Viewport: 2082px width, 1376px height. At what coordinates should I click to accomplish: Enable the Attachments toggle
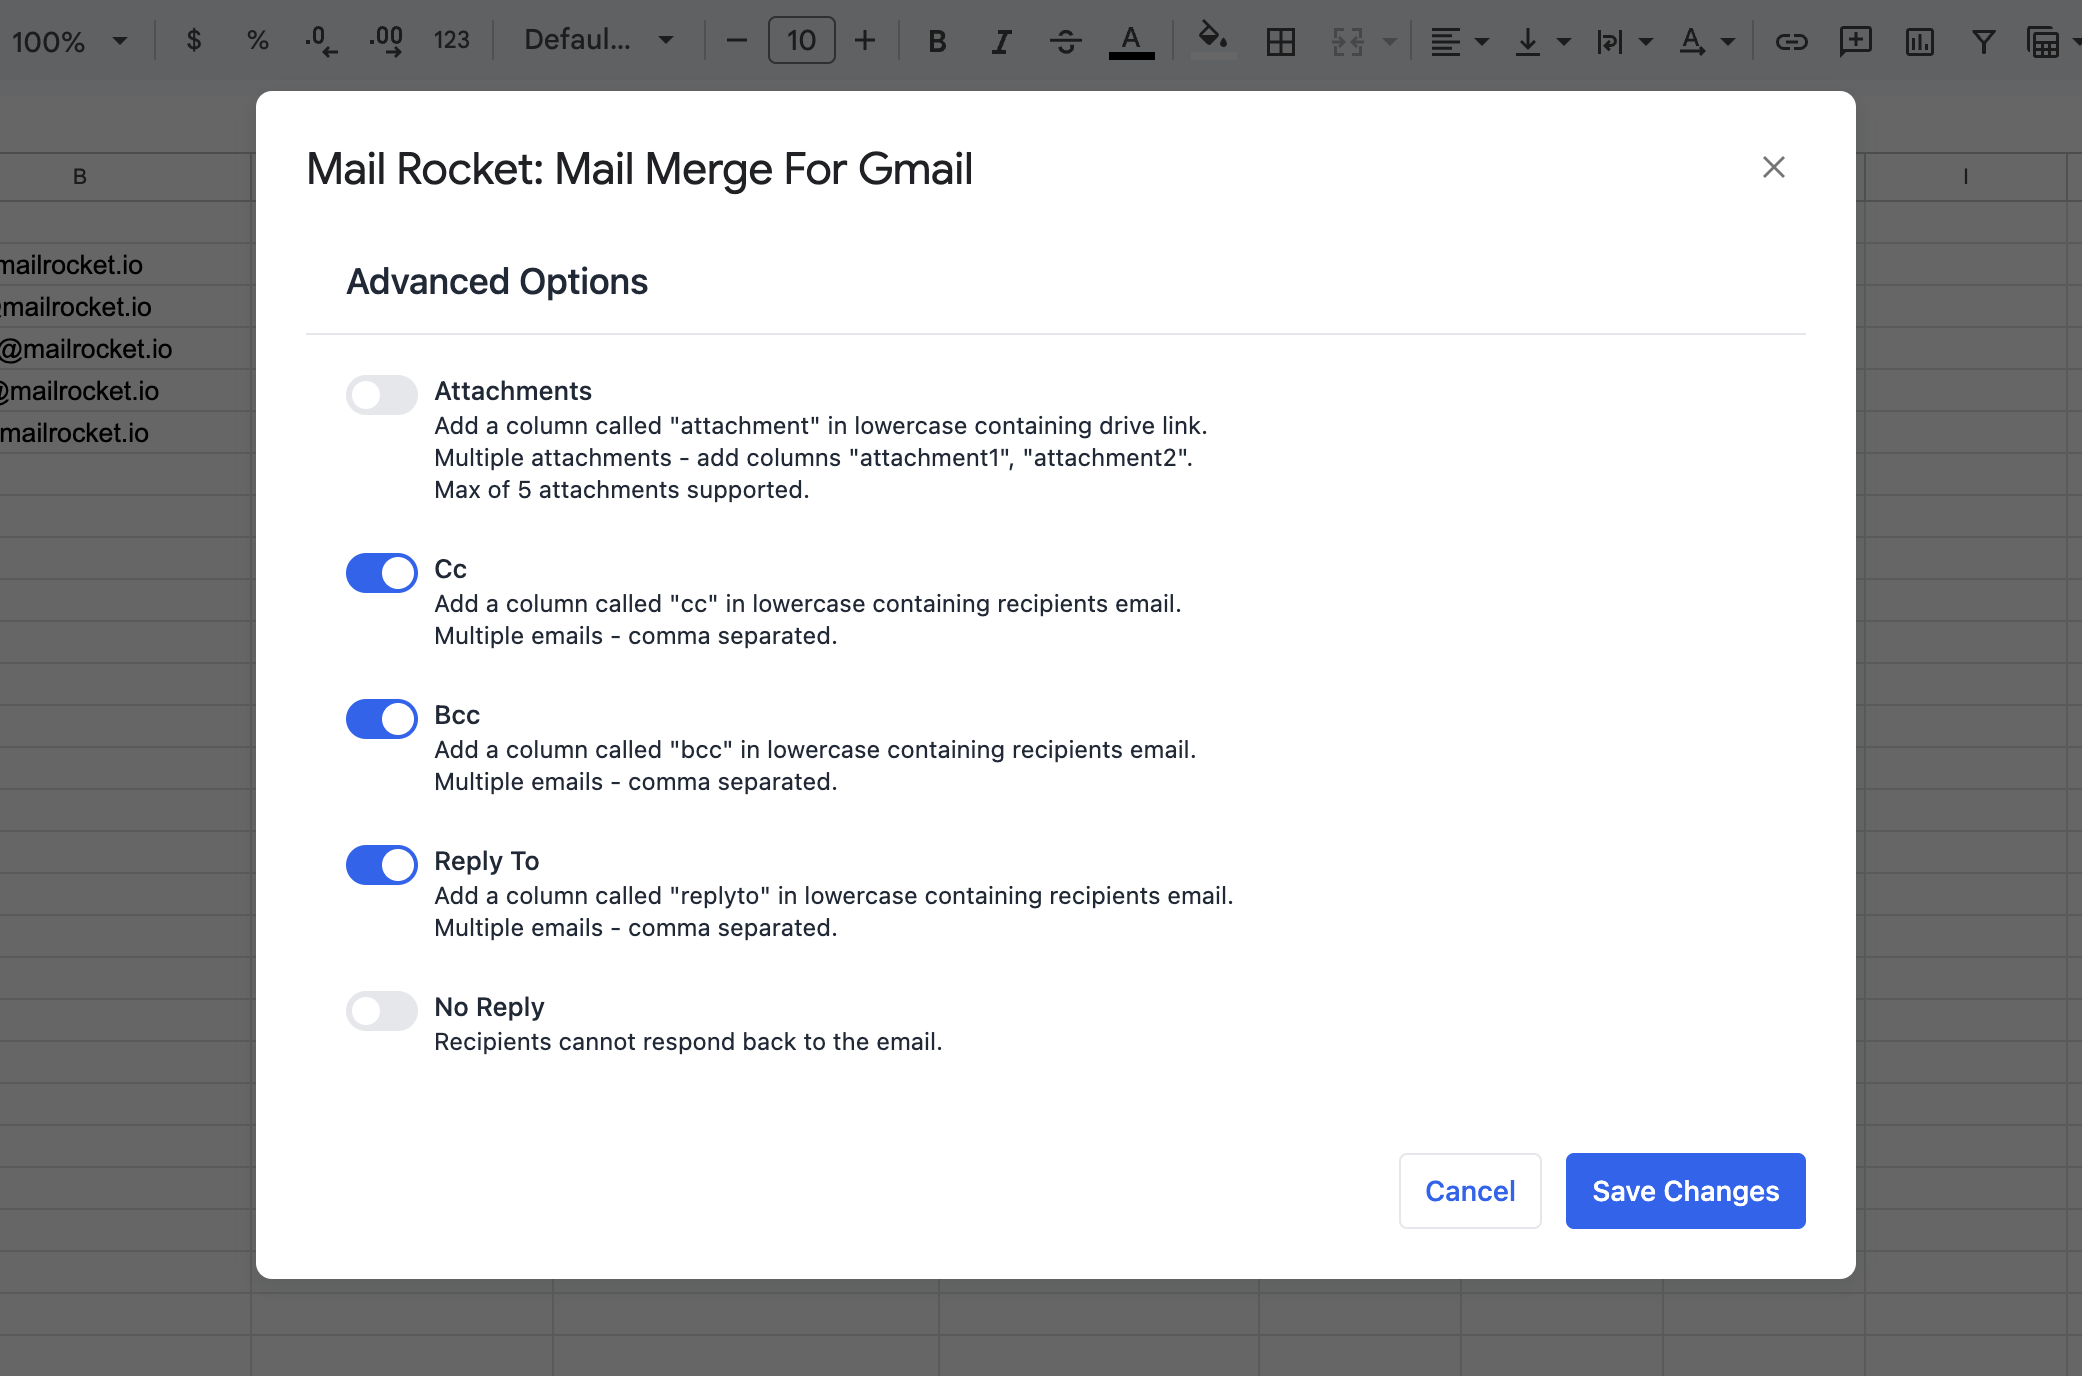[x=381, y=395]
